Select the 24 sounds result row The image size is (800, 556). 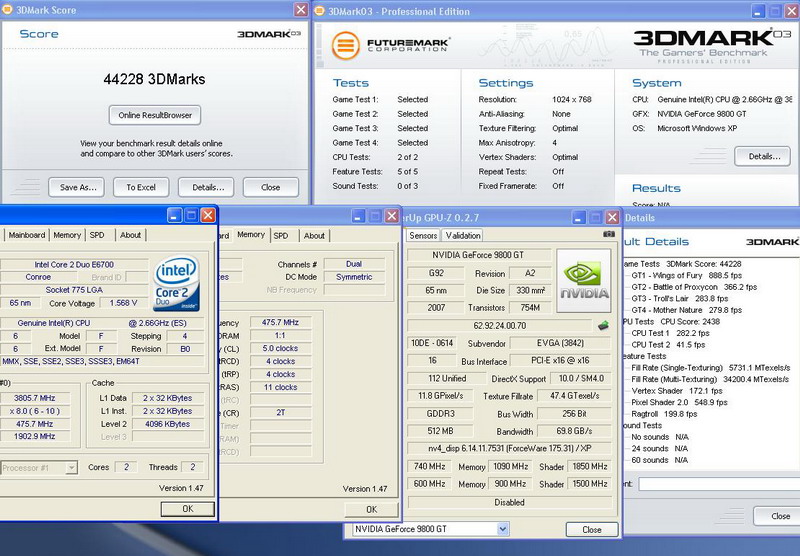tap(660, 448)
